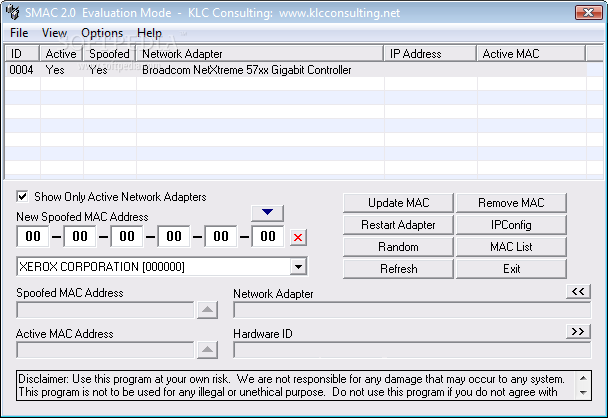The image size is (608, 418).
Task: Toggle Show Only Active Network Adapters checkbox
Action: [x=22, y=196]
